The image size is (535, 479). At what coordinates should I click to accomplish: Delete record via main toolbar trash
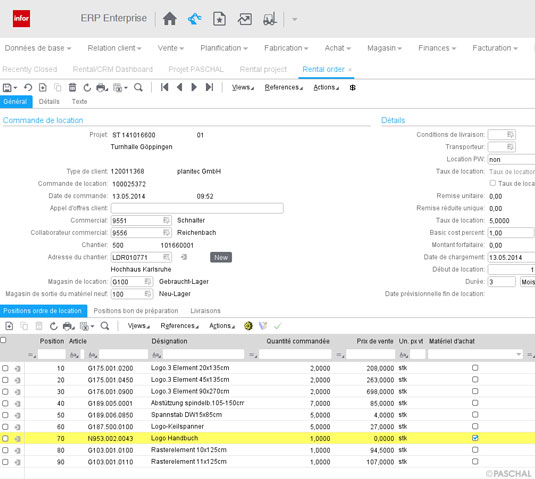click(72, 88)
